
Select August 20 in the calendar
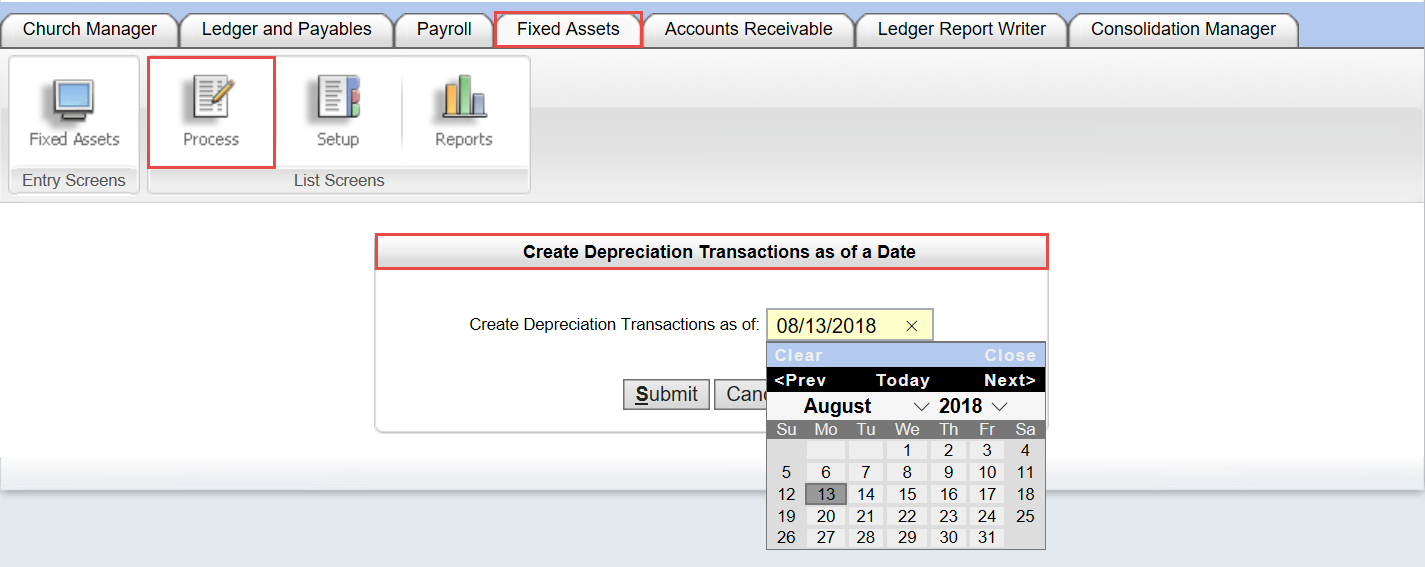pyautogui.click(x=826, y=517)
